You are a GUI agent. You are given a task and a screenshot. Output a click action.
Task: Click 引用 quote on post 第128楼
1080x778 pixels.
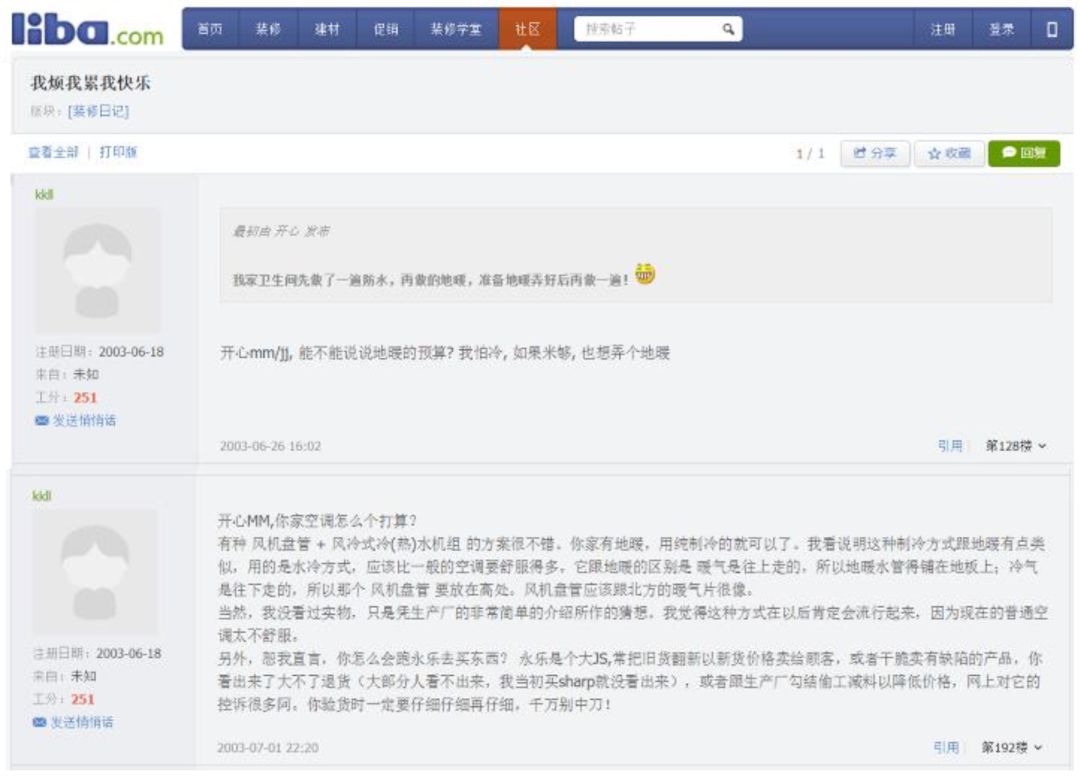click(x=950, y=445)
